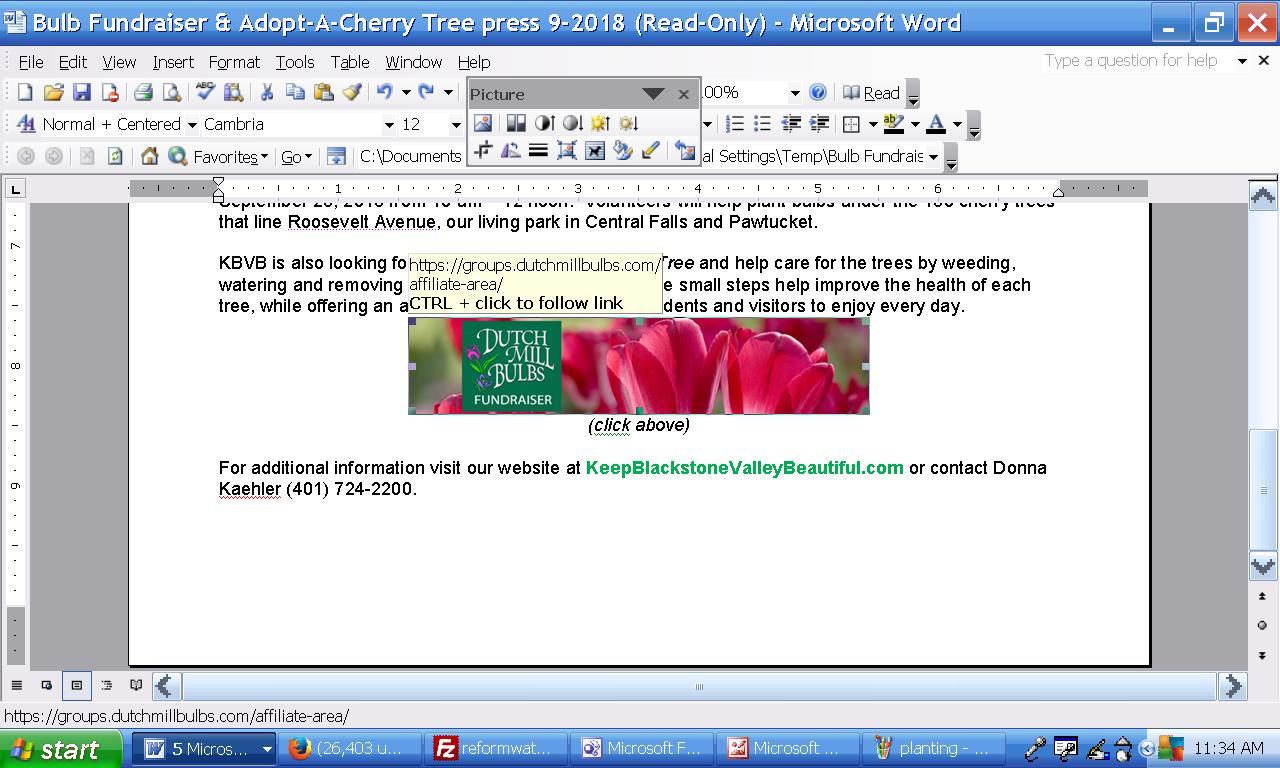The height and width of the screenshot is (768, 1280).
Task: Select the Crop tool in Picture toolbar
Action: 483,151
